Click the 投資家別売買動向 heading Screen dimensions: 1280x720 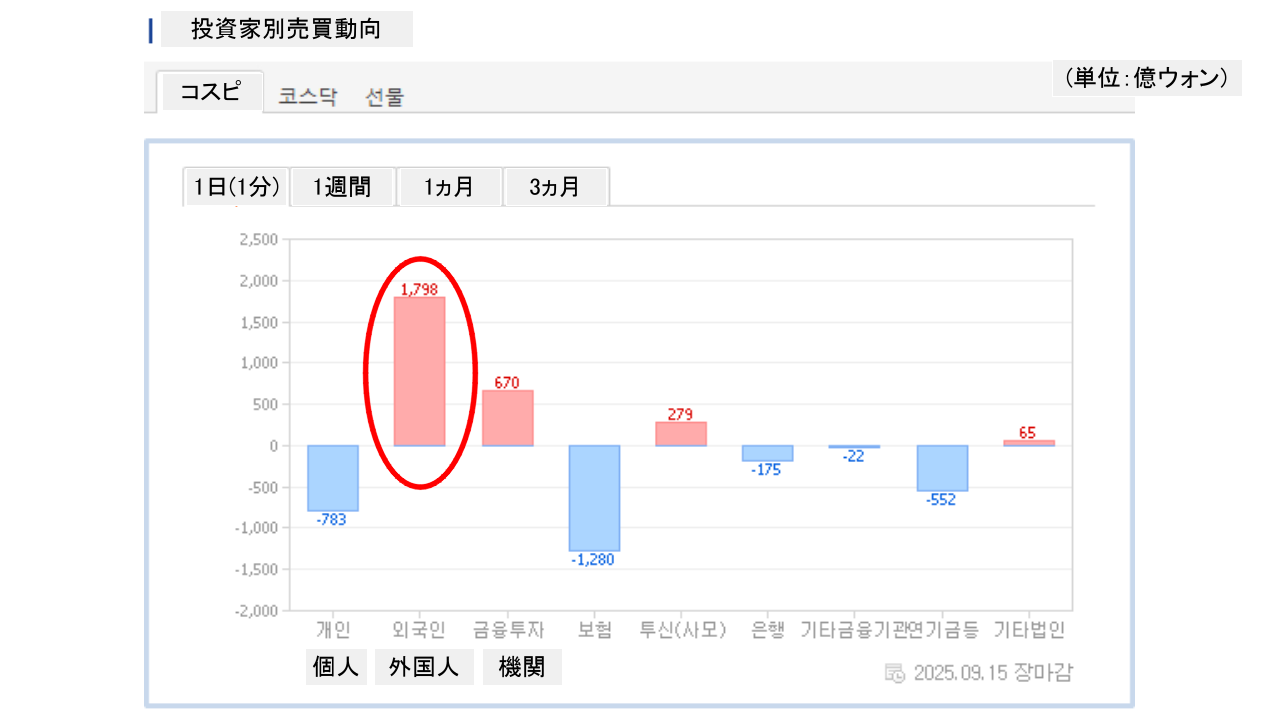click(x=286, y=29)
